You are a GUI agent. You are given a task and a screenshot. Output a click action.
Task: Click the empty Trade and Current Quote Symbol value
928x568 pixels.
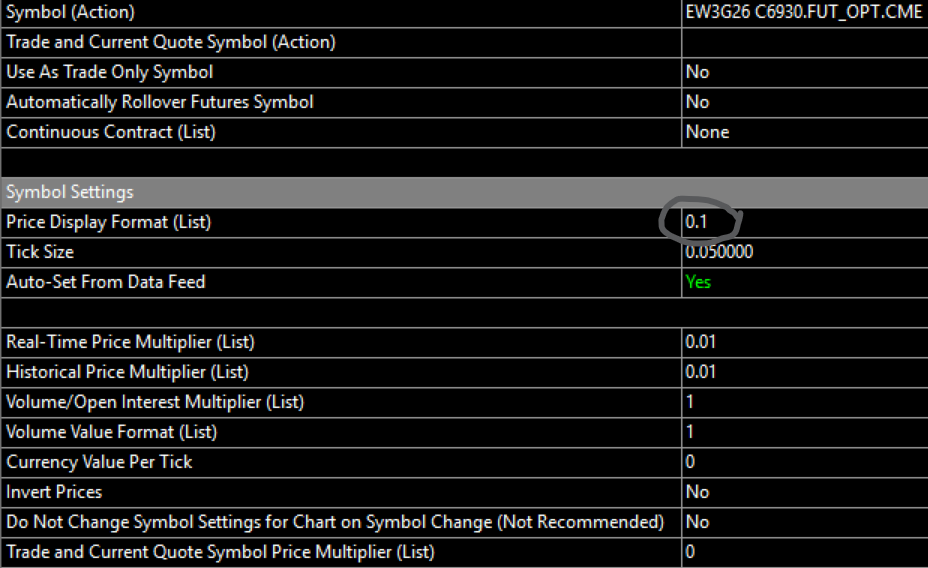(803, 42)
